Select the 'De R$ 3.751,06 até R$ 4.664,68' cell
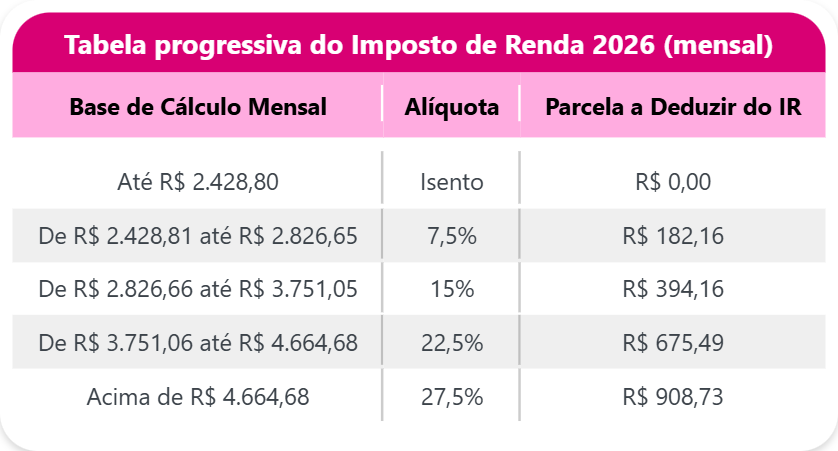Image resolution: width=838 pixels, height=451 pixels. pos(198,343)
